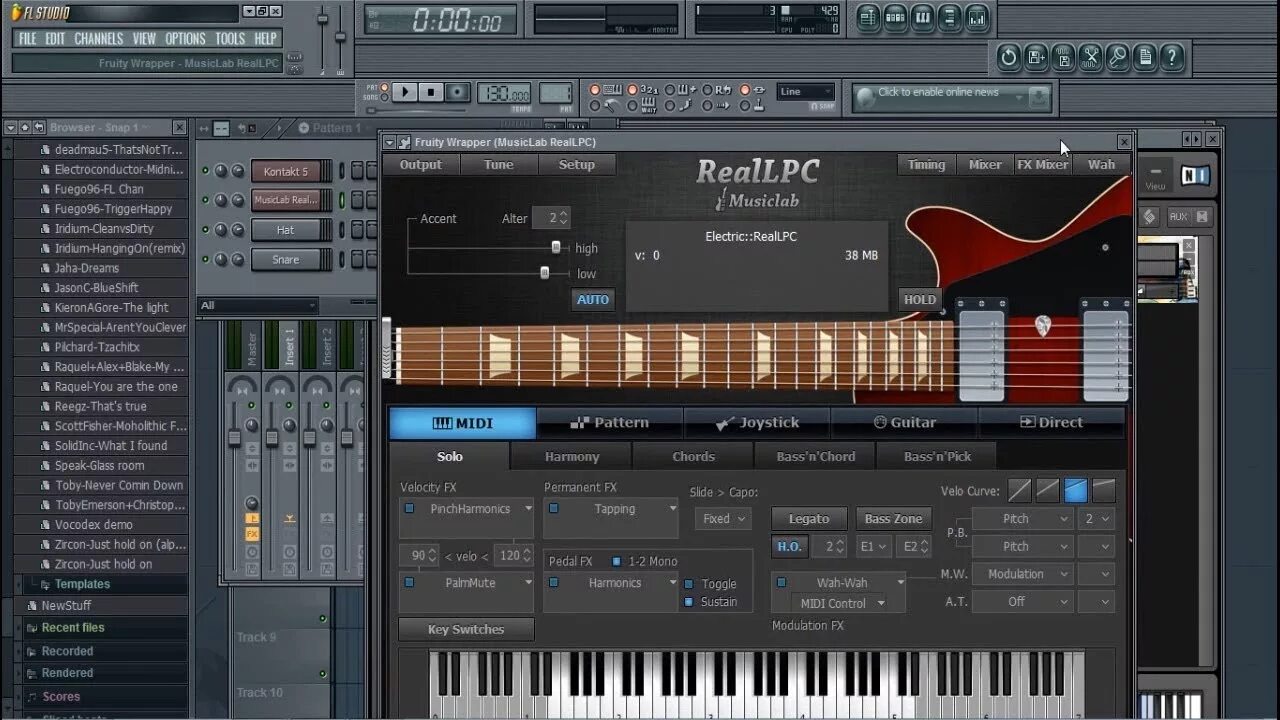Select the Toggle pedal mode option
The width and height of the screenshot is (1280, 720).
(x=688, y=584)
